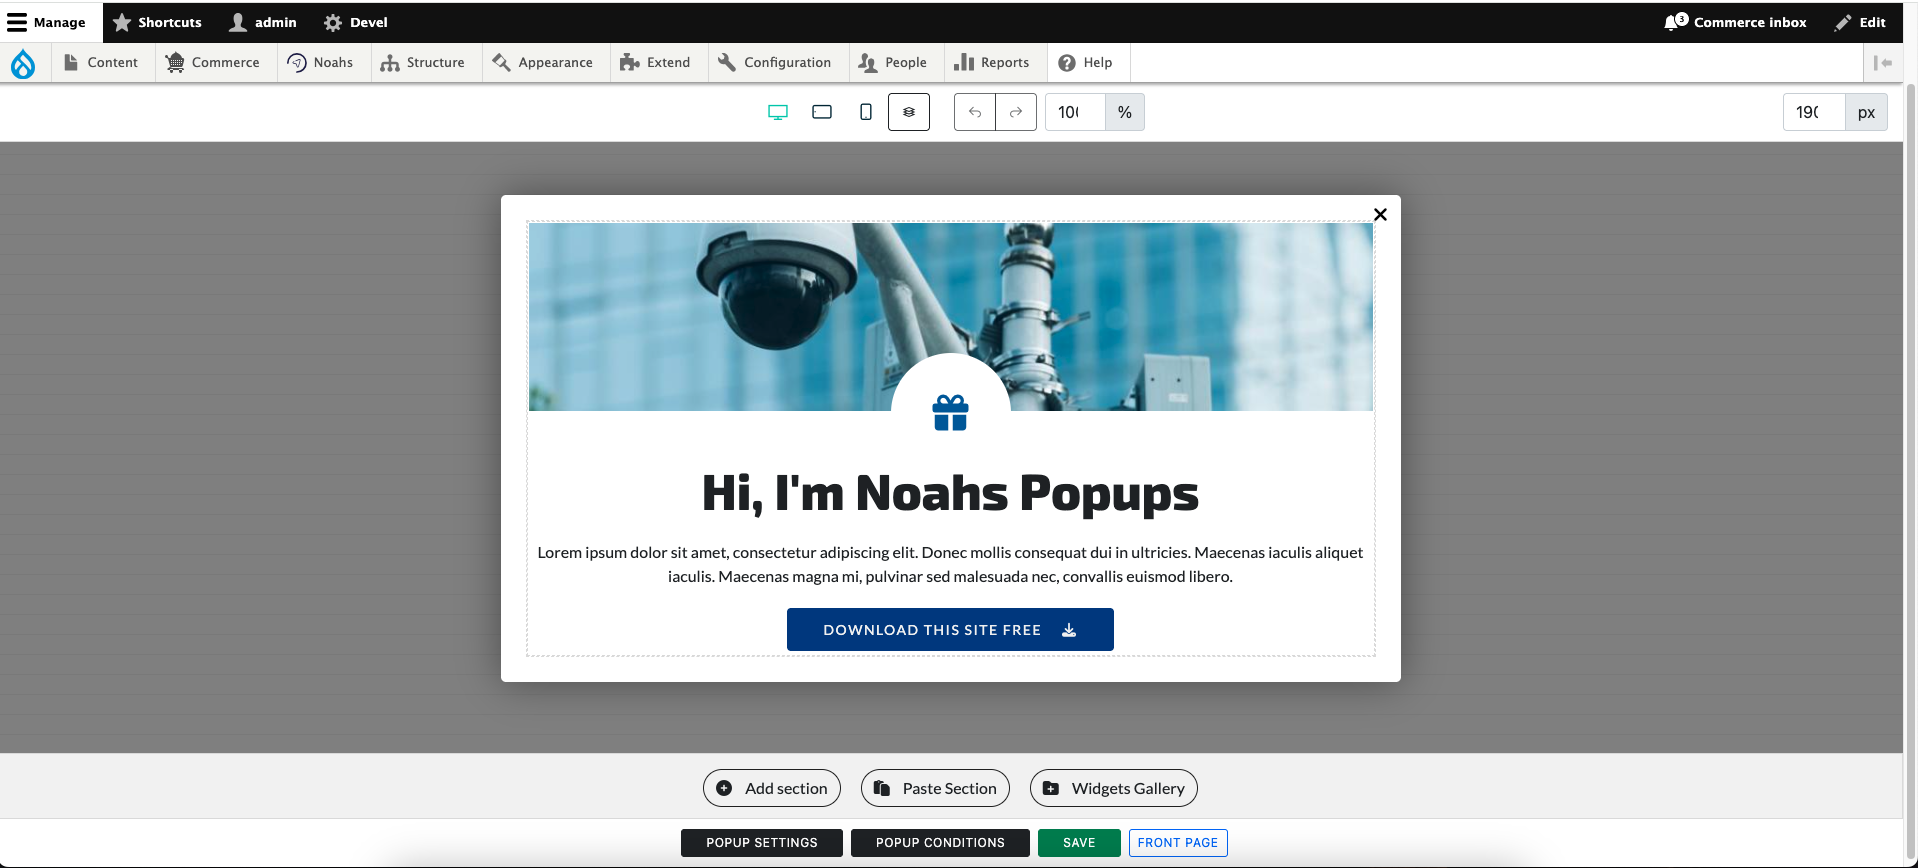The width and height of the screenshot is (1918, 868).
Task: Open Shortcuts tab
Action: [157, 22]
